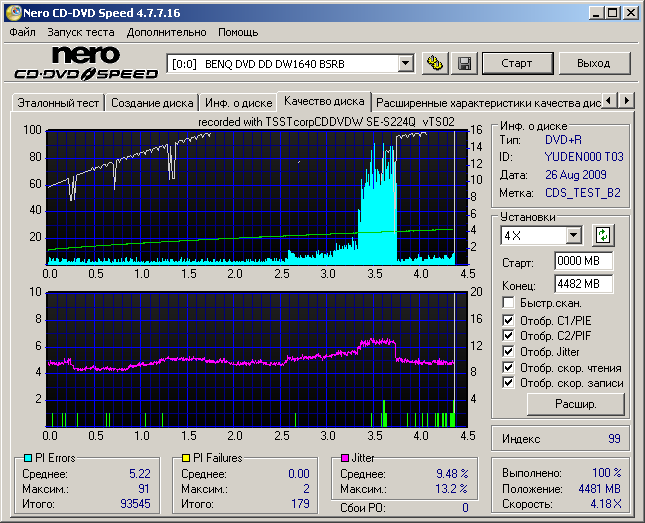Open the Помощь menu
This screenshot has width=645, height=523.
click(238, 32)
